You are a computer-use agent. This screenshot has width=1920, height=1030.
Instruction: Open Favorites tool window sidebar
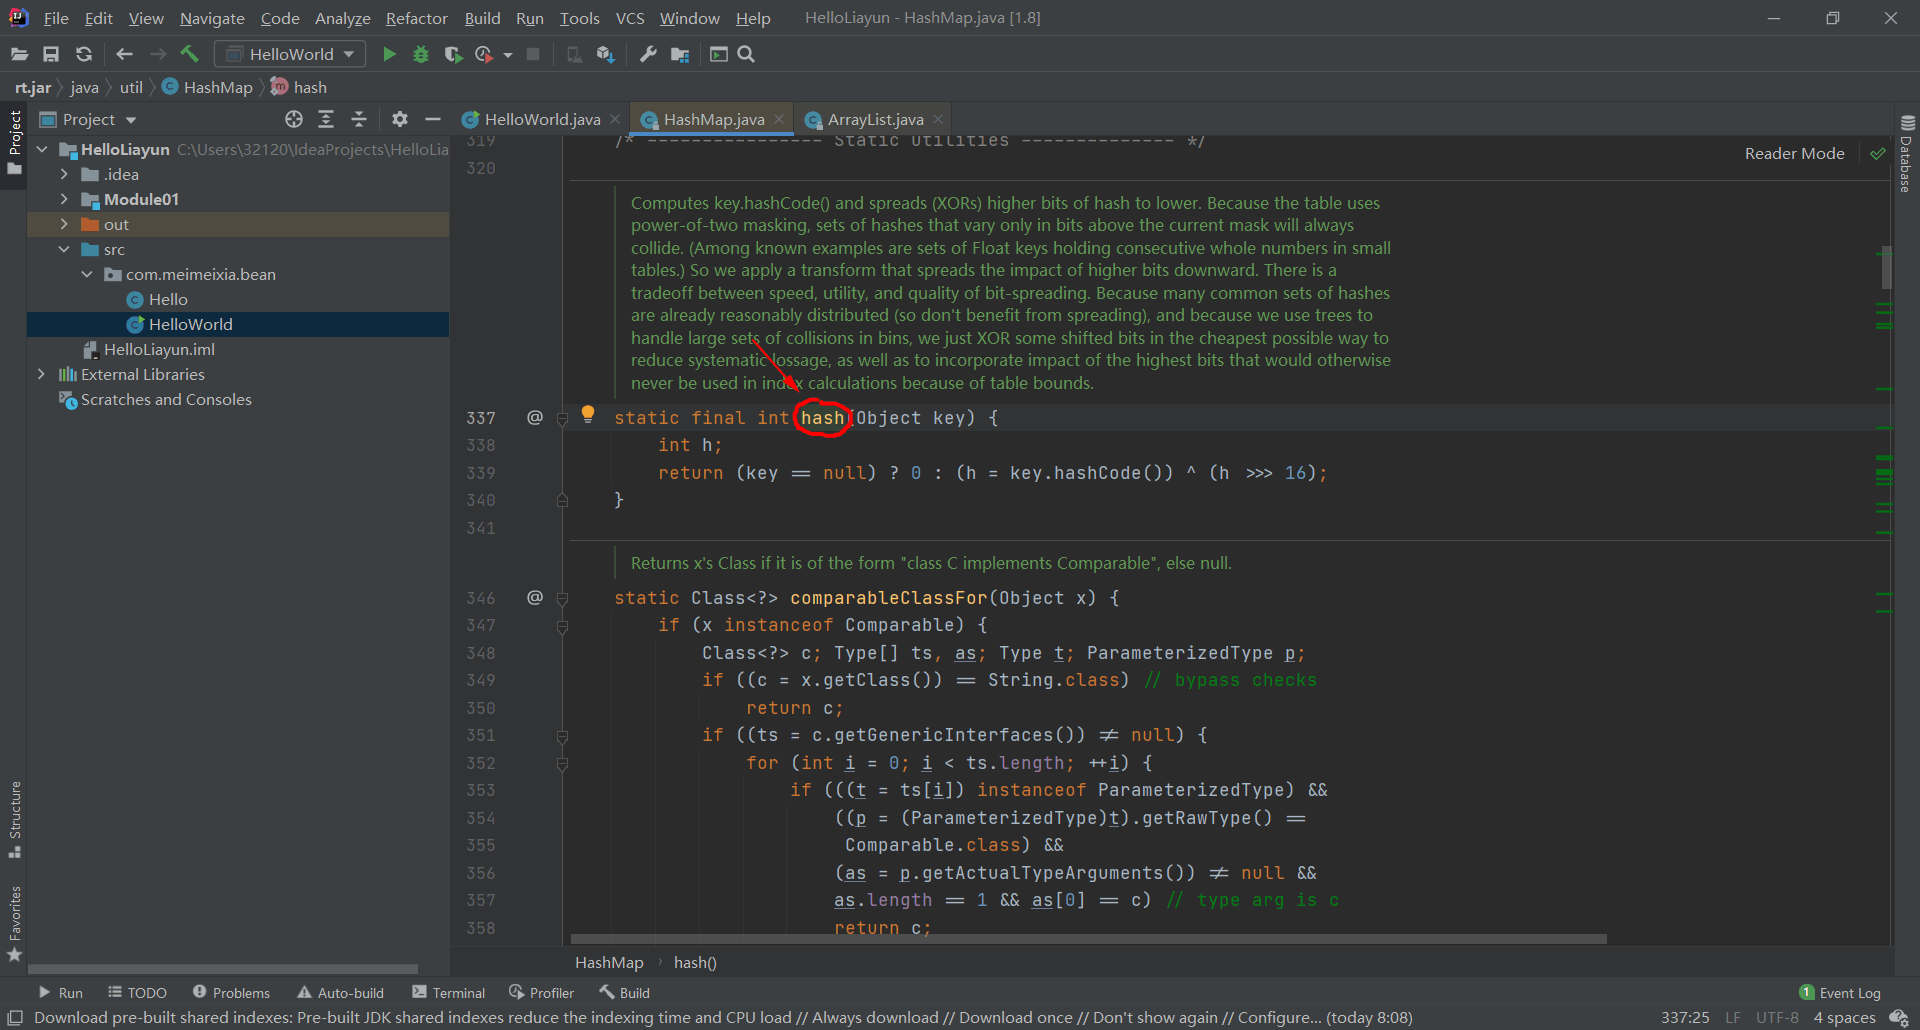click(x=15, y=924)
